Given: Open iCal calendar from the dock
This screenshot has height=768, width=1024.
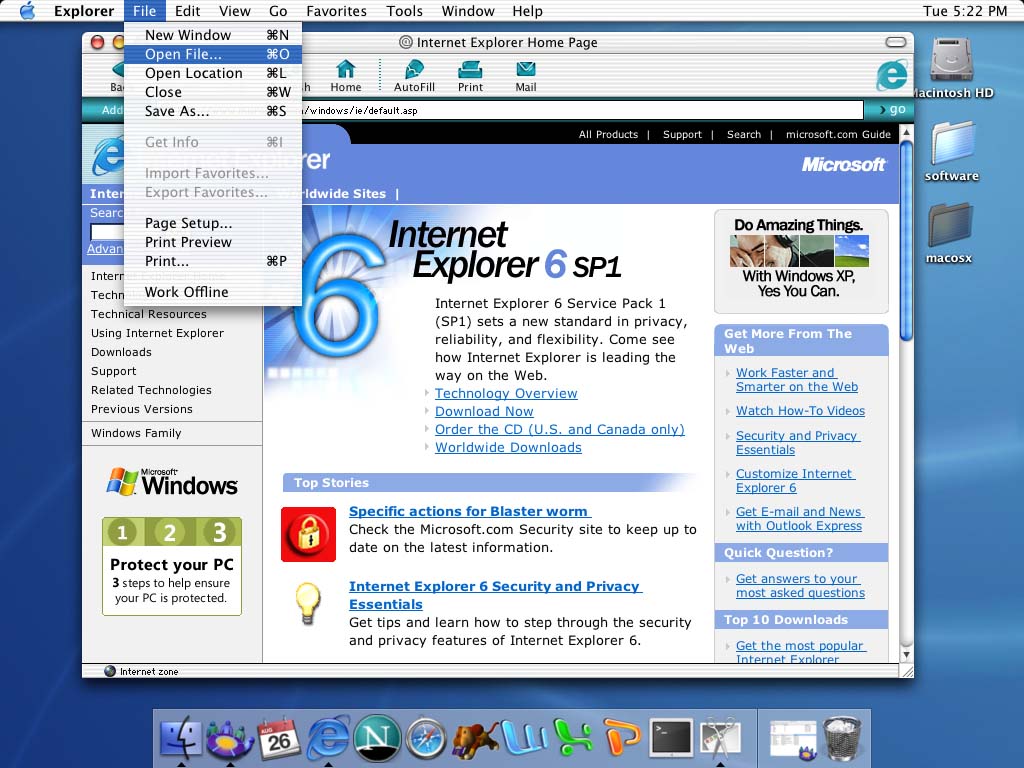Looking at the screenshot, I should (279, 739).
